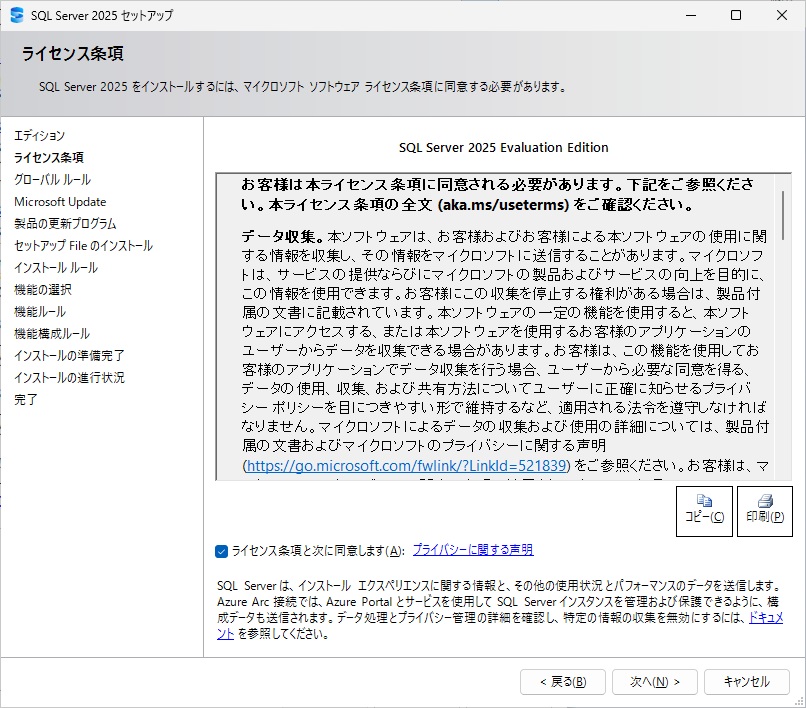The width and height of the screenshot is (806, 708).
Task: Select 完了 at the bottom of the step list
Action: (22, 399)
